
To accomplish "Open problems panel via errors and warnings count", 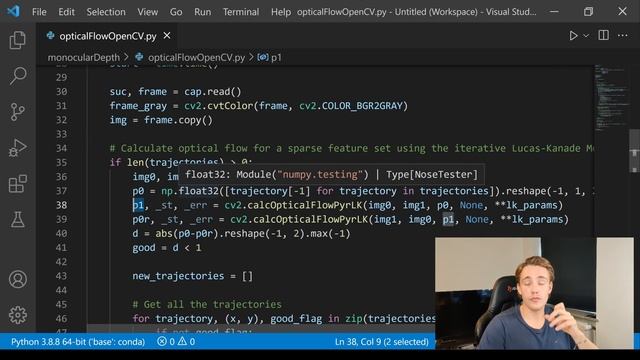I will point(176,342).
